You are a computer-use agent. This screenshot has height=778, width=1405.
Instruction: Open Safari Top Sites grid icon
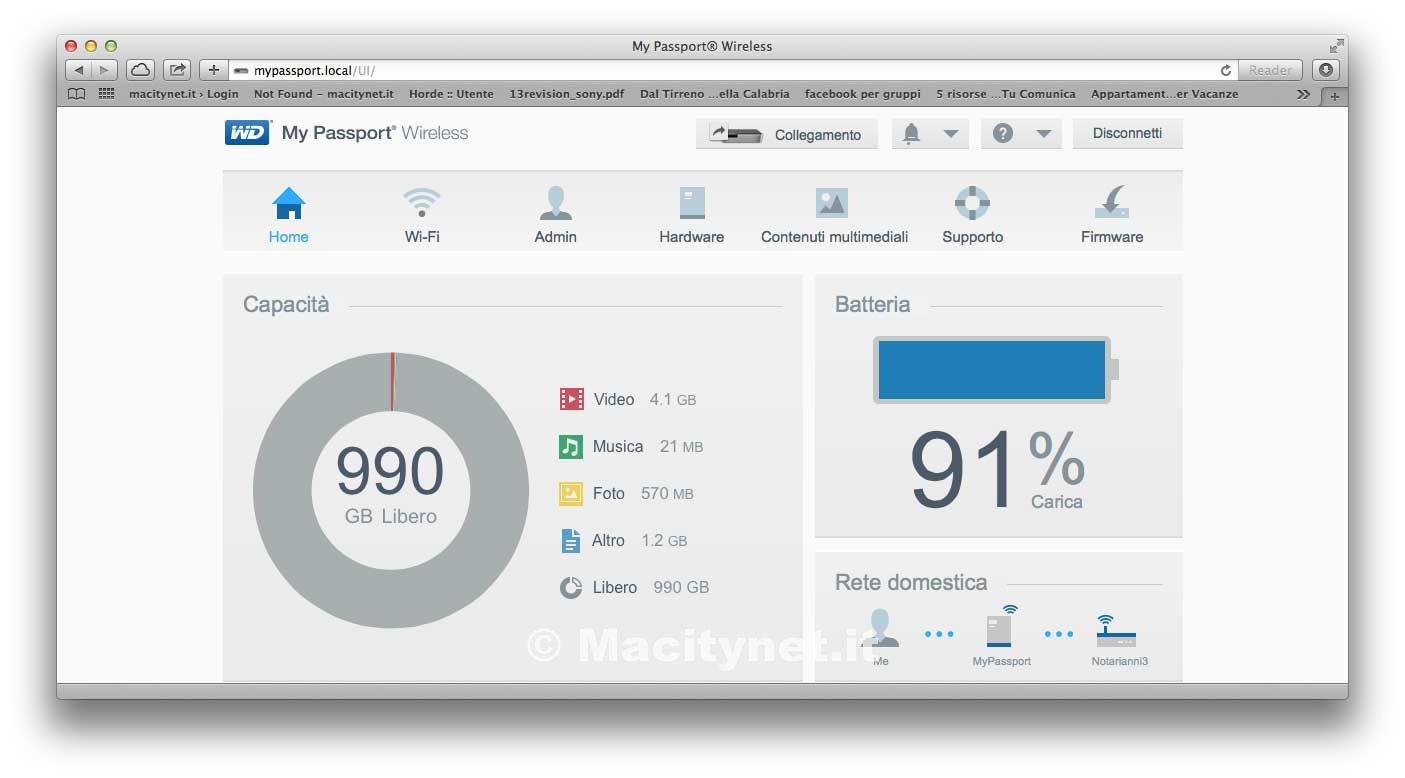tap(107, 94)
